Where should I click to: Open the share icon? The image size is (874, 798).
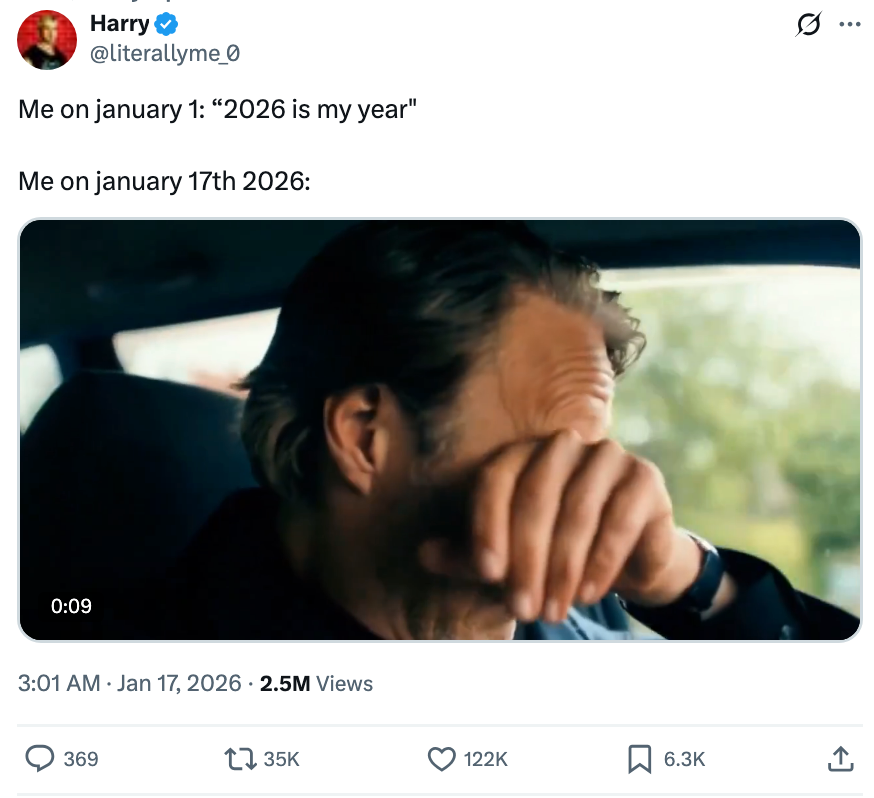click(841, 760)
